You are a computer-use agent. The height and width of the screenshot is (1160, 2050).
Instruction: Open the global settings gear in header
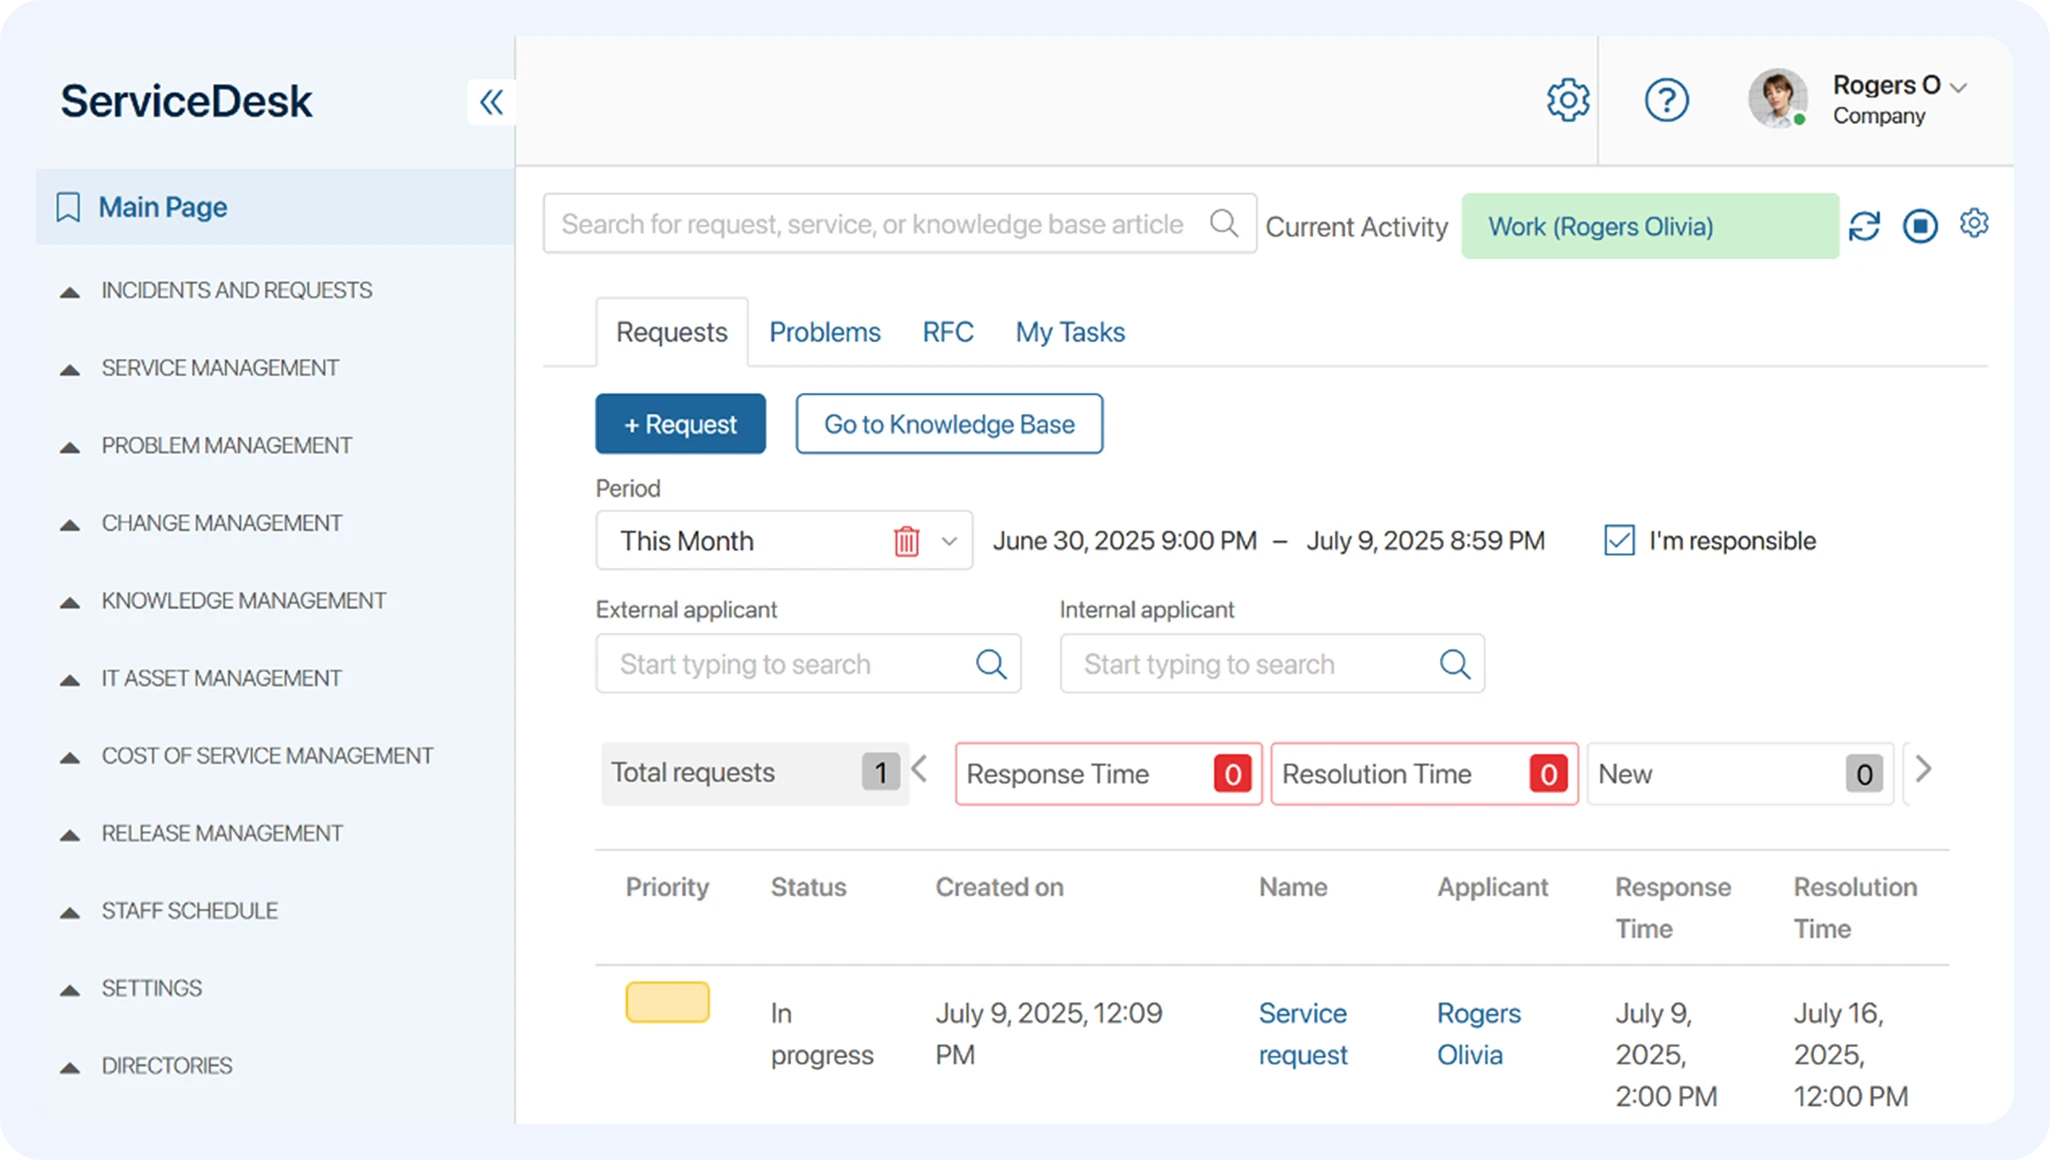tap(1567, 100)
